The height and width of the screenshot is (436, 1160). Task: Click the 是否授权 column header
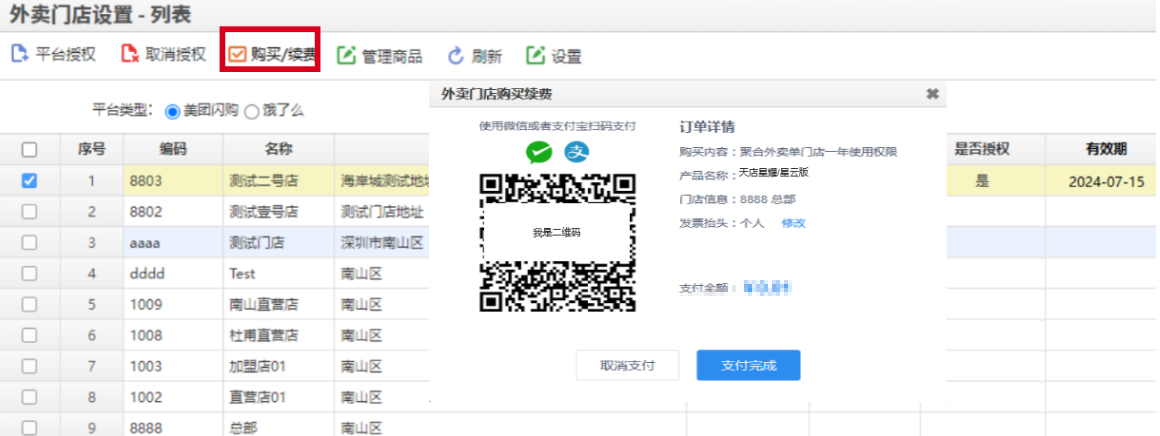(x=982, y=150)
